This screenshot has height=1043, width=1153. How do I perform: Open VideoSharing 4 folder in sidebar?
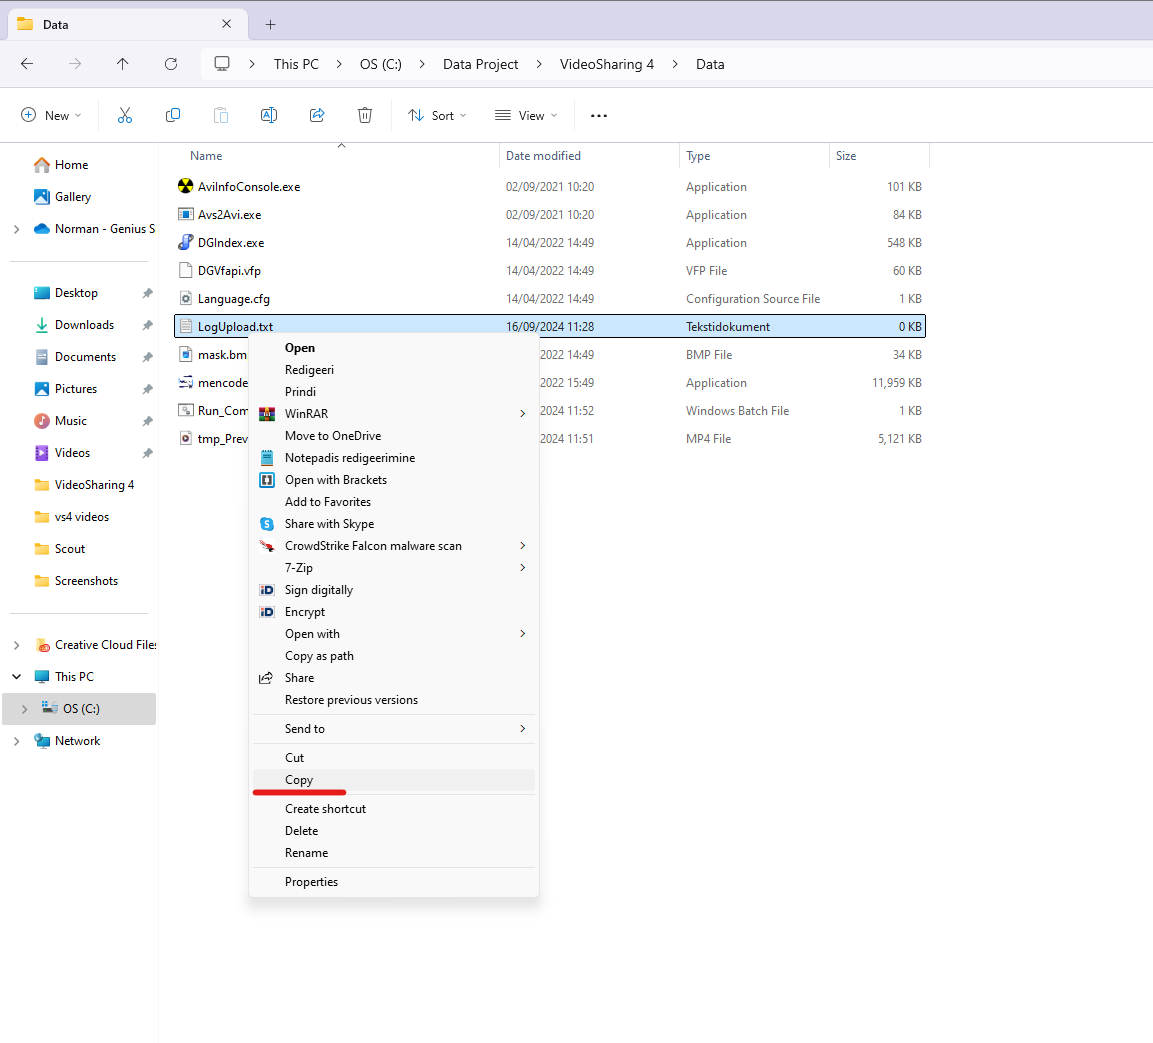(x=94, y=485)
